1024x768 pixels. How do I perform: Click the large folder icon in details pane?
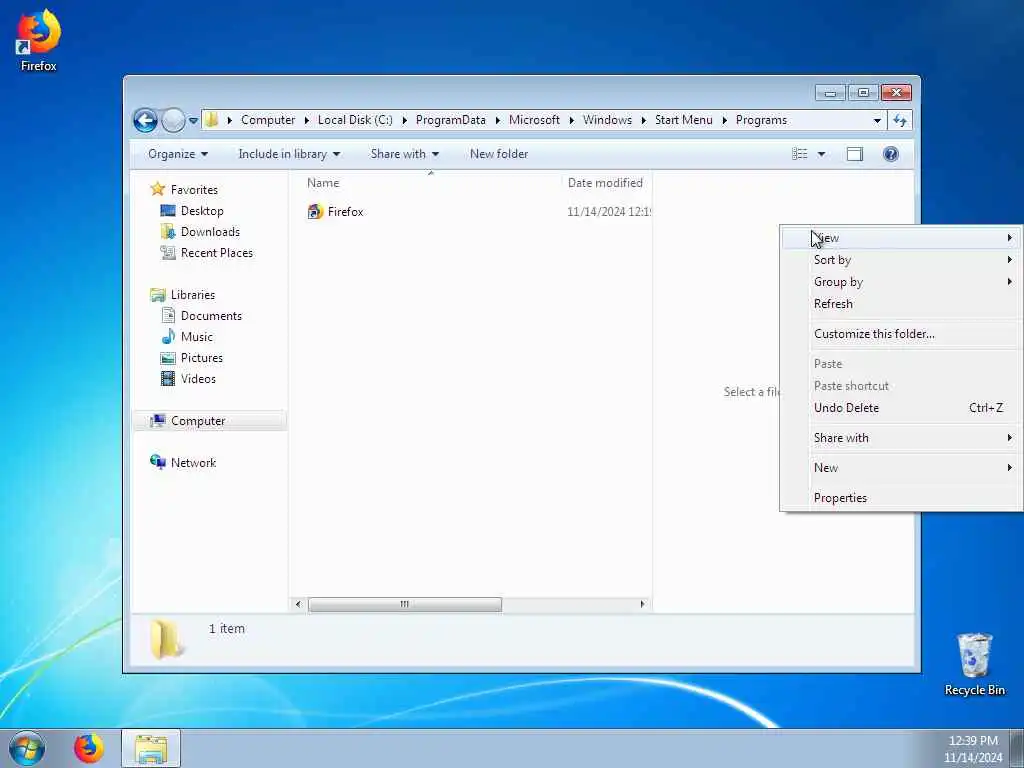167,639
